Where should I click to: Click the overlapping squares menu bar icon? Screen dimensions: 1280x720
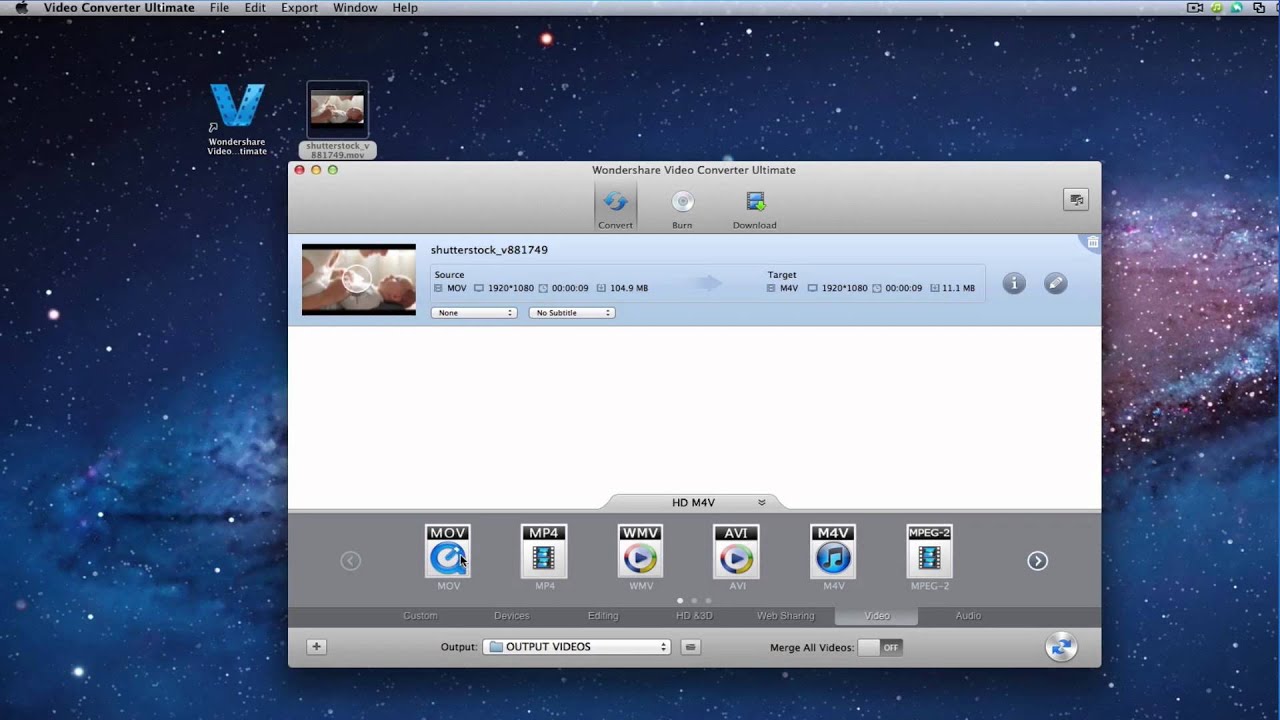(1258, 8)
